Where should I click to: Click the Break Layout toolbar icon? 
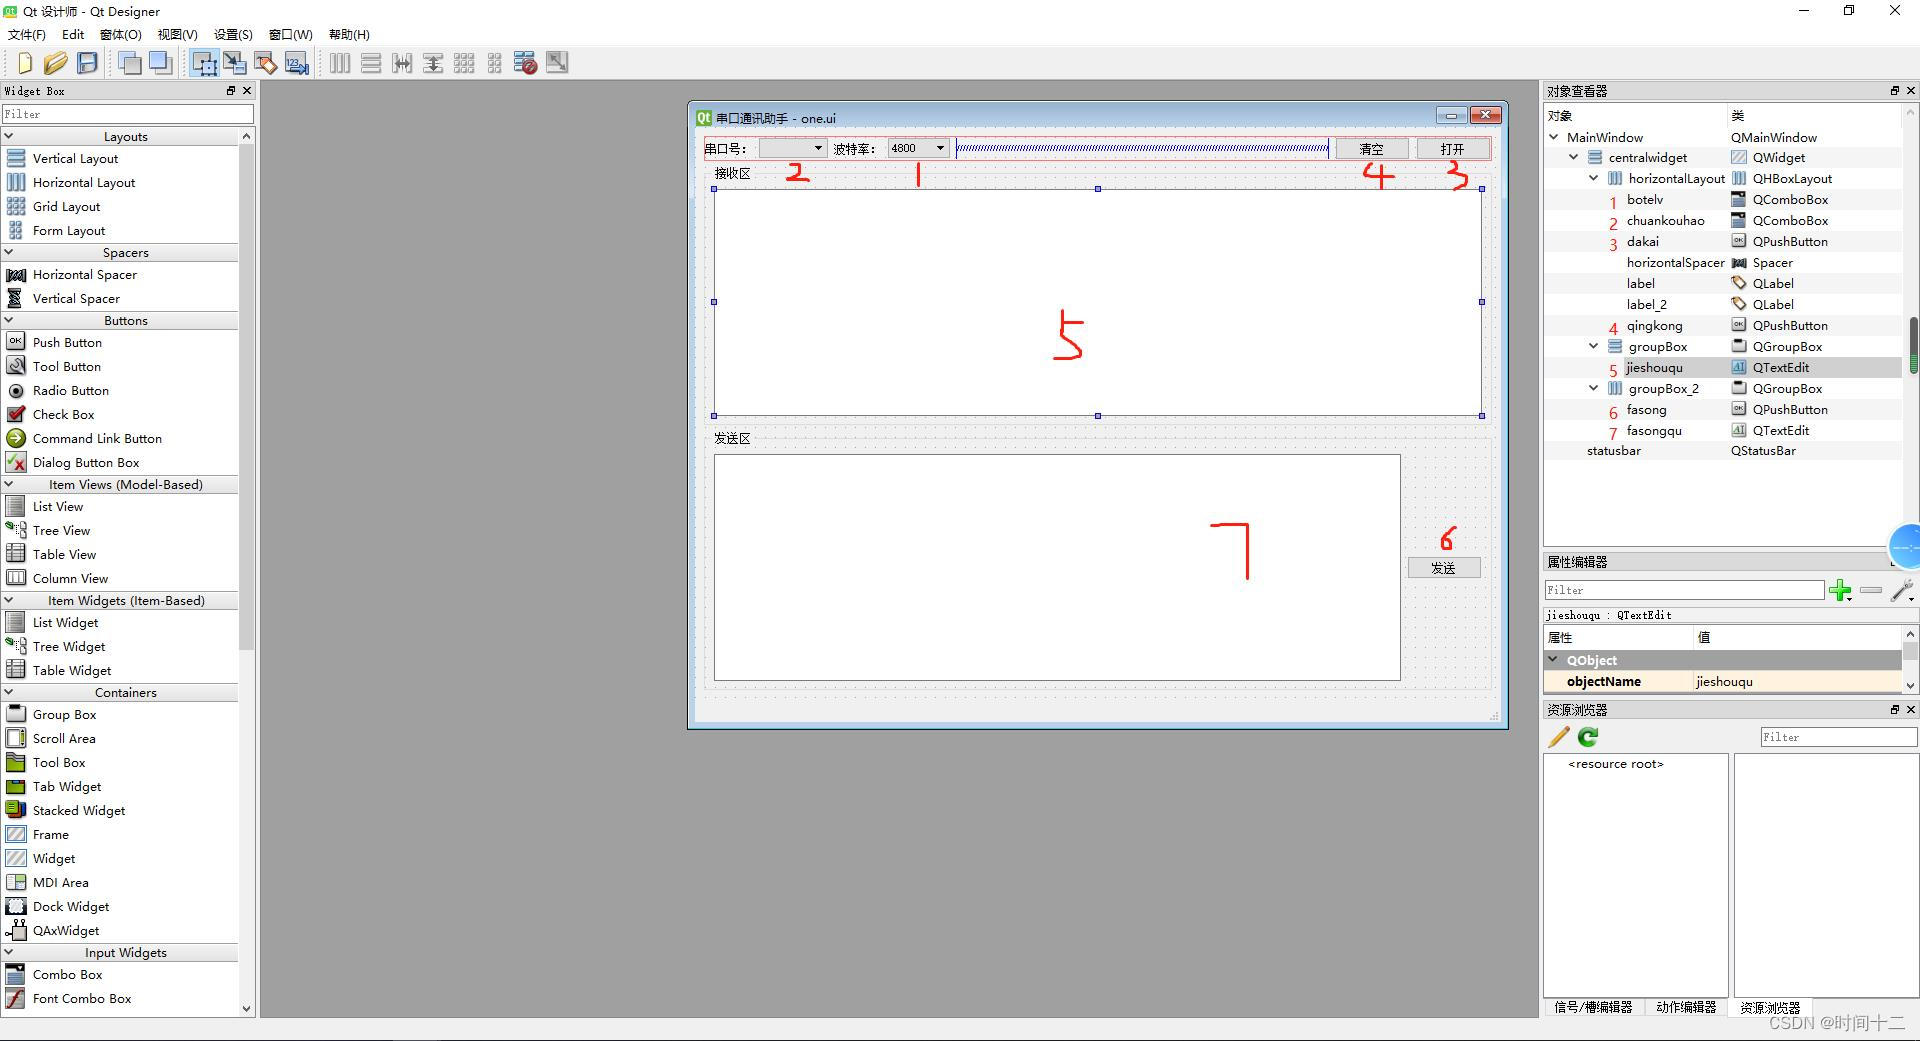pyautogui.click(x=526, y=63)
